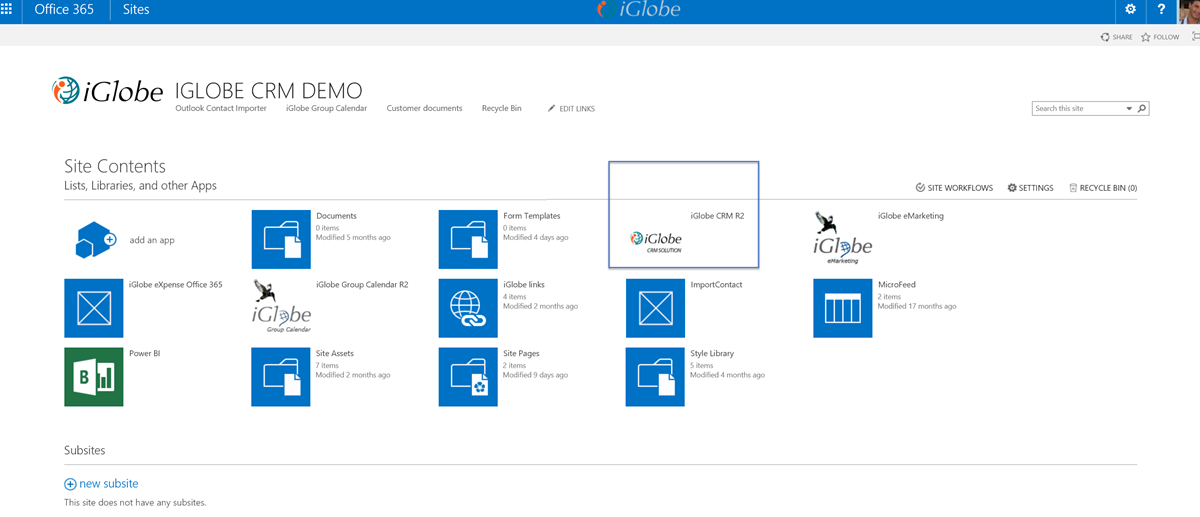This screenshot has width=1200, height=517.
Task: Open the Documents title link
Action: pos(336,216)
